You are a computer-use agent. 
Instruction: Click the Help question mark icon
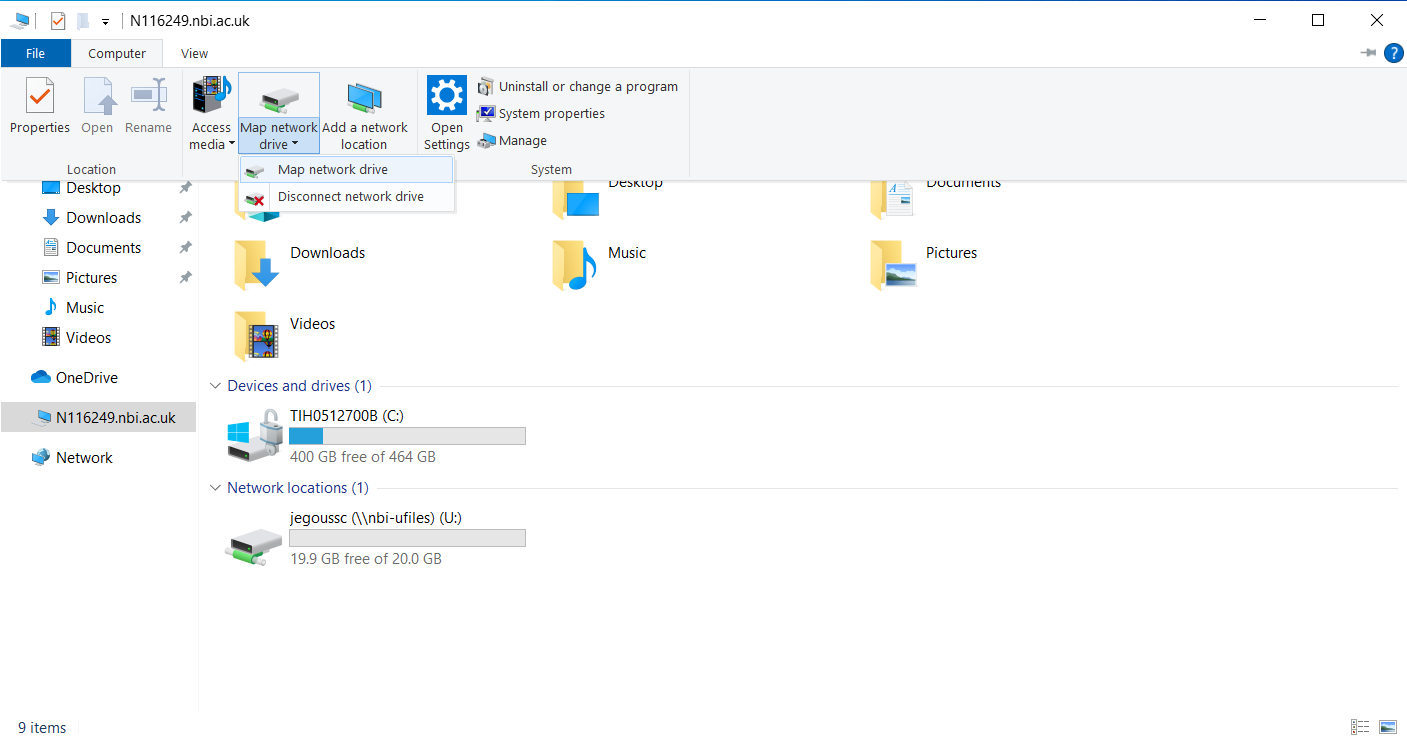[x=1393, y=53]
